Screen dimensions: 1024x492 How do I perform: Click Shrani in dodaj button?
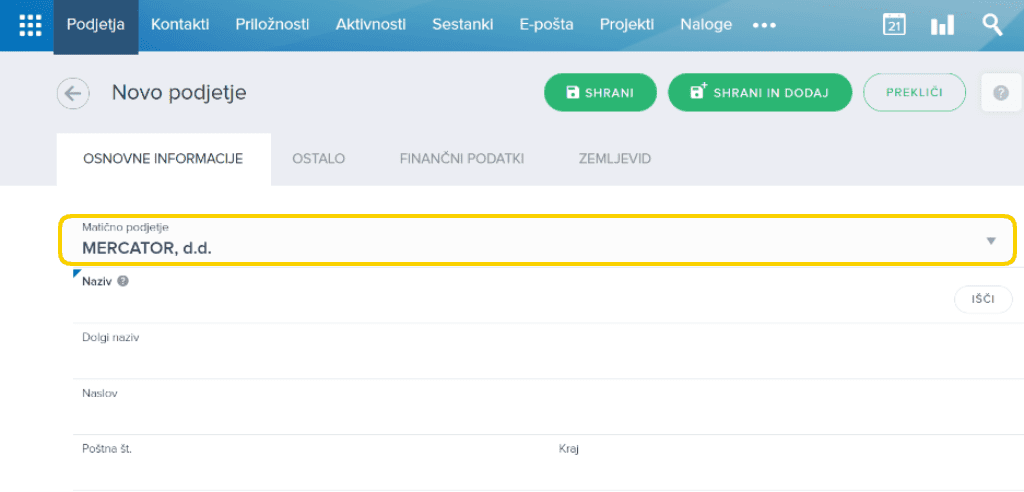[760, 93]
